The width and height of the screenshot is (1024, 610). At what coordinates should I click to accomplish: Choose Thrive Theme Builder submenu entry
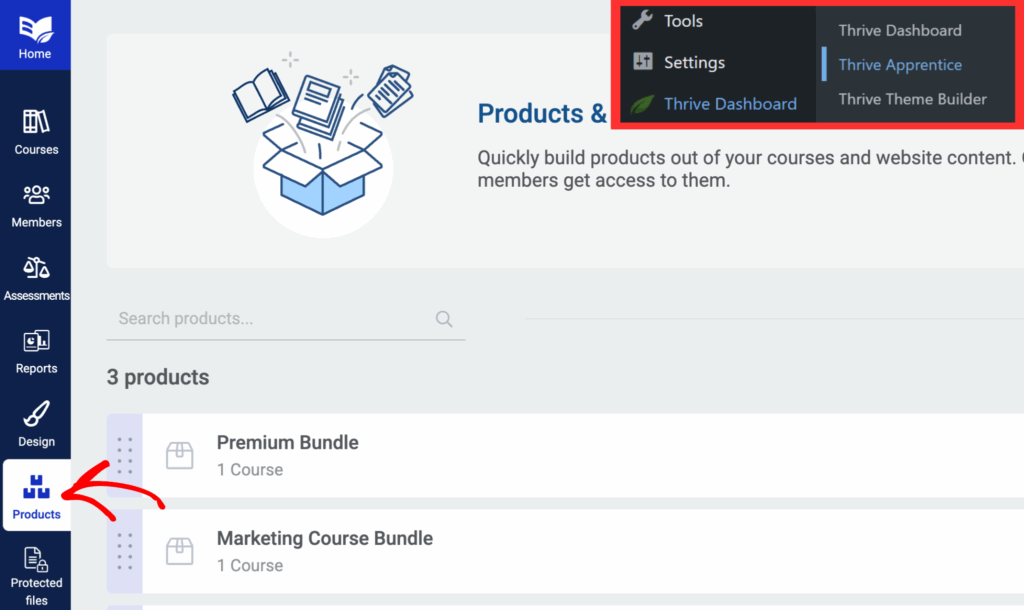(912, 99)
